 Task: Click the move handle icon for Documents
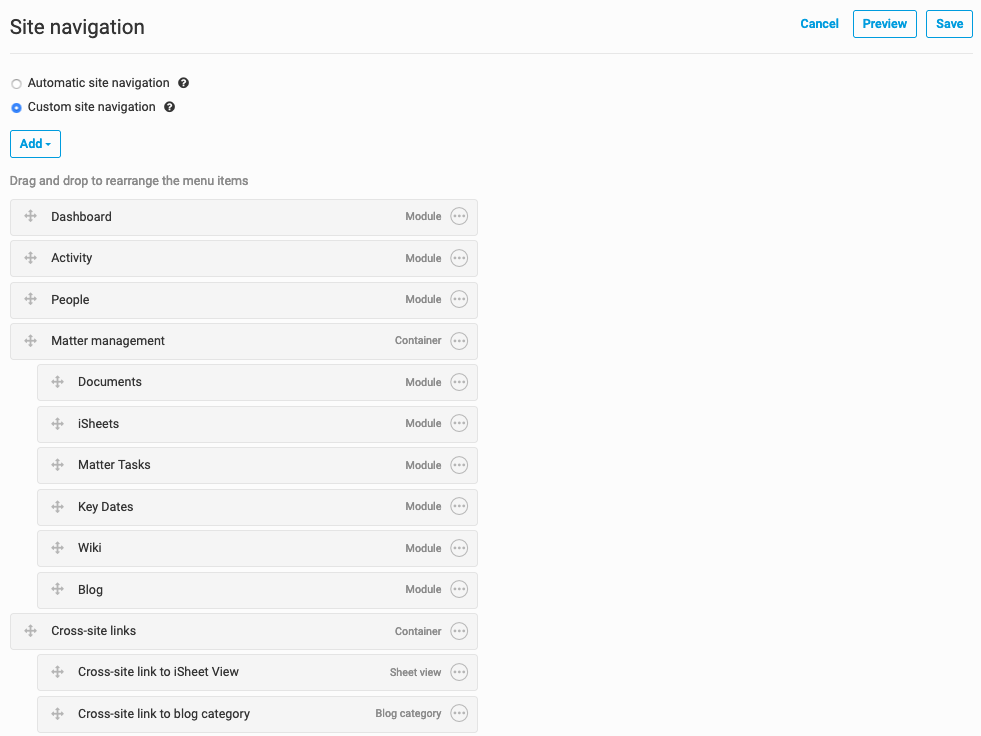(x=57, y=382)
